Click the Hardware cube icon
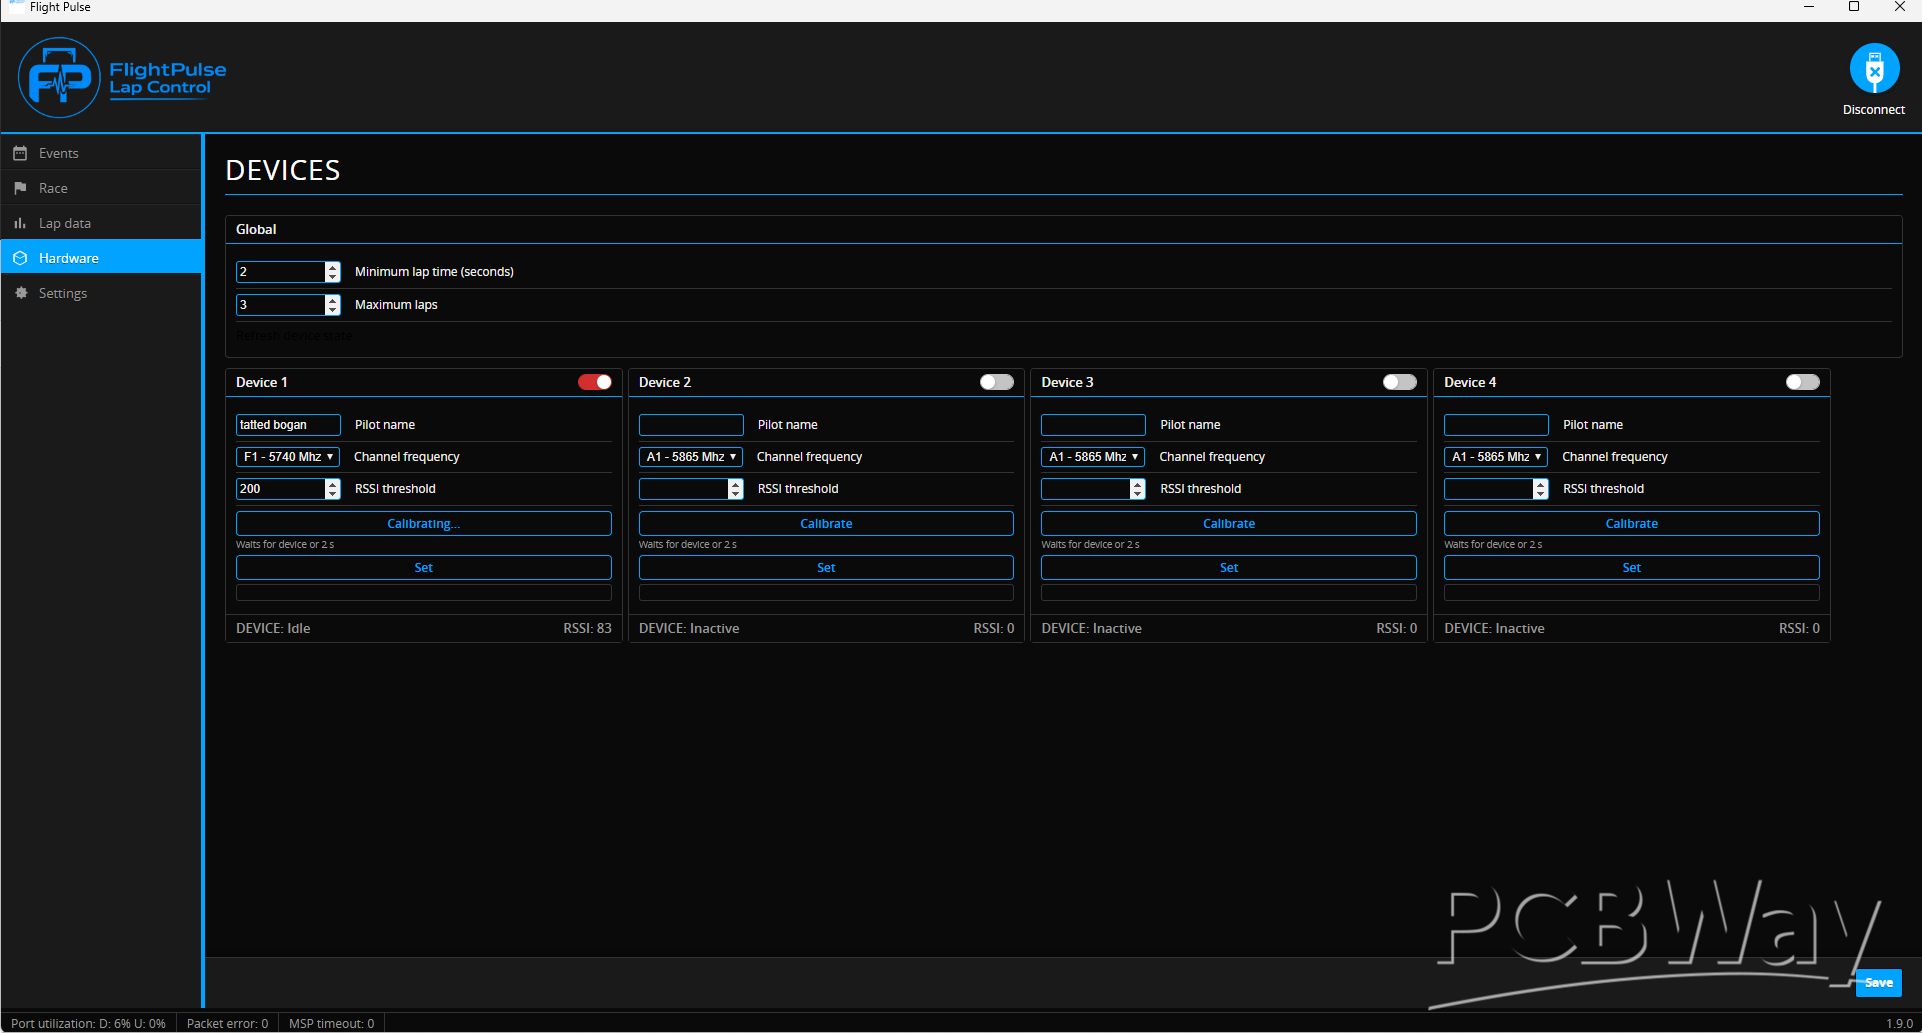Image resolution: width=1922 pixels, height=1033 pixels. coord(20,258)
